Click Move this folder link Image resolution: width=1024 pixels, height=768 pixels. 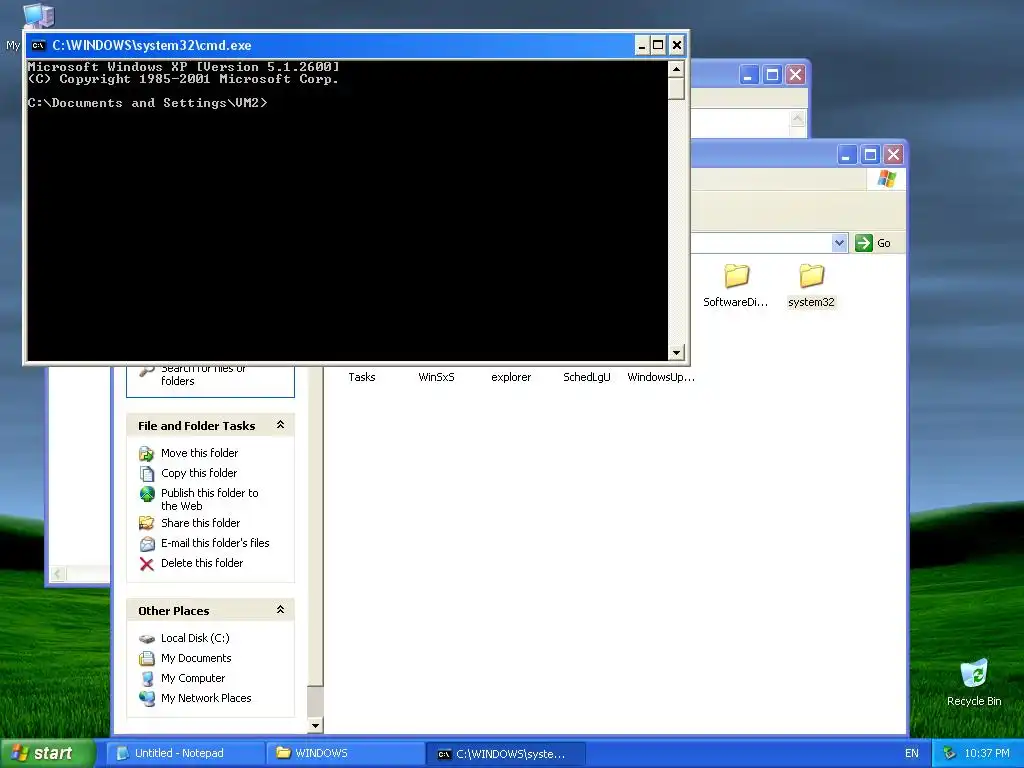coord(199,453)
